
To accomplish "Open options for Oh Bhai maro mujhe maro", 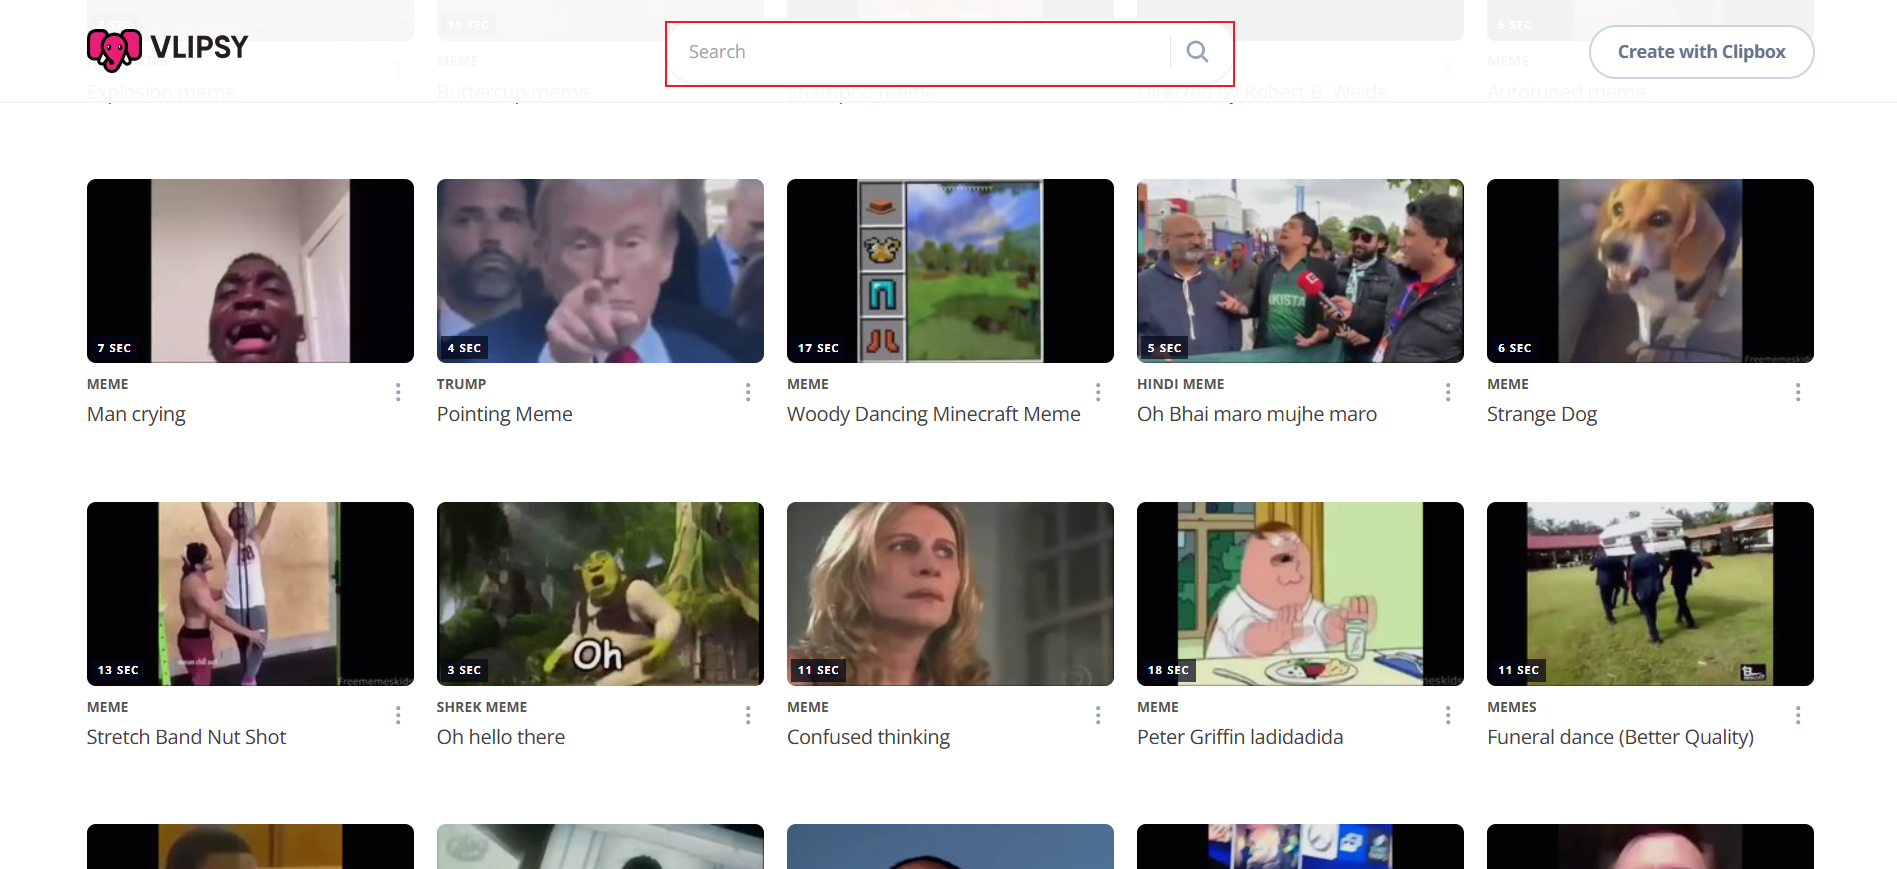I will tap(1448, 392).
